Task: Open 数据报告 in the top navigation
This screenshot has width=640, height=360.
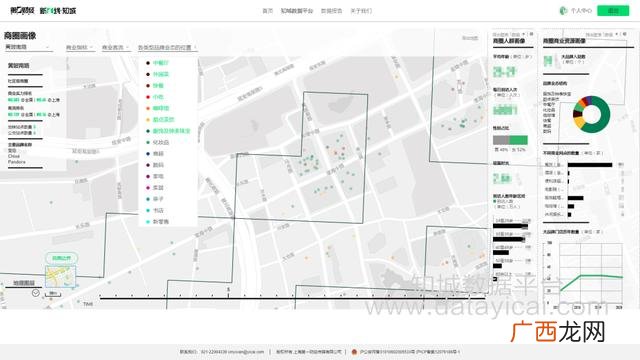Action: (x=331, y=11)
